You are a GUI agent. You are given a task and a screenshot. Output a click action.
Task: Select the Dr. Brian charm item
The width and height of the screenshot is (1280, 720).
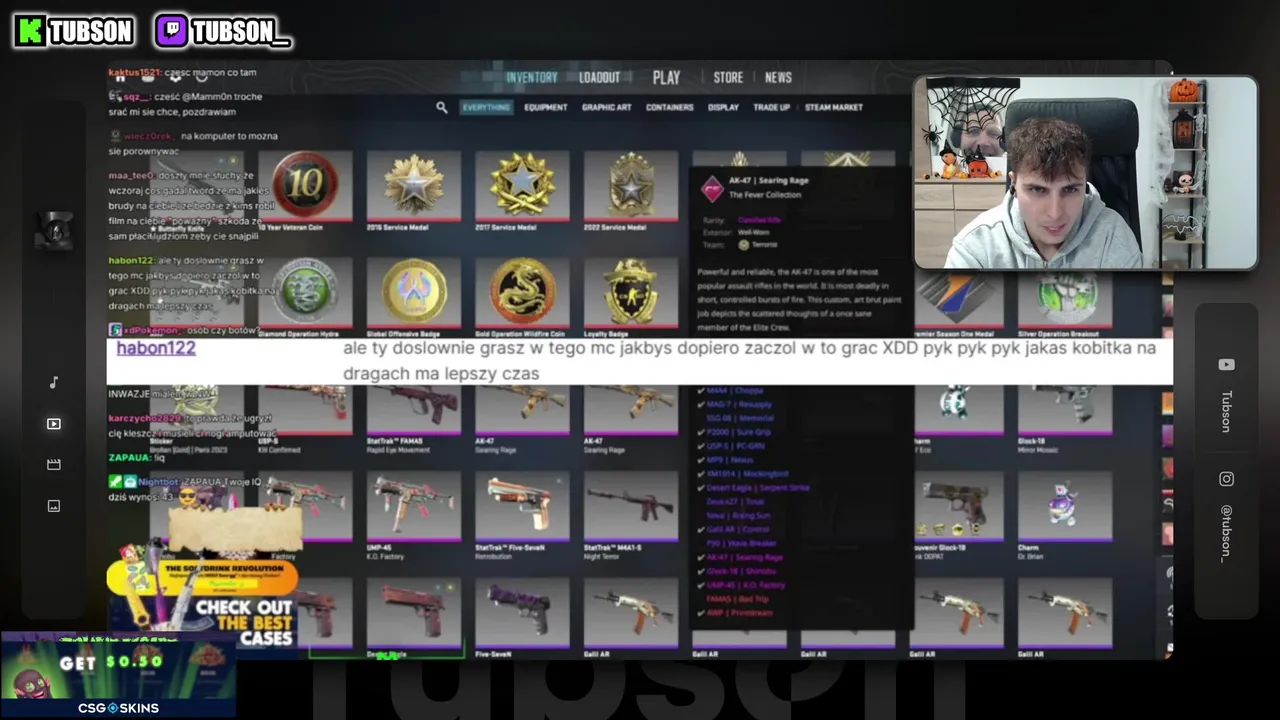[x=1065, y=514]
